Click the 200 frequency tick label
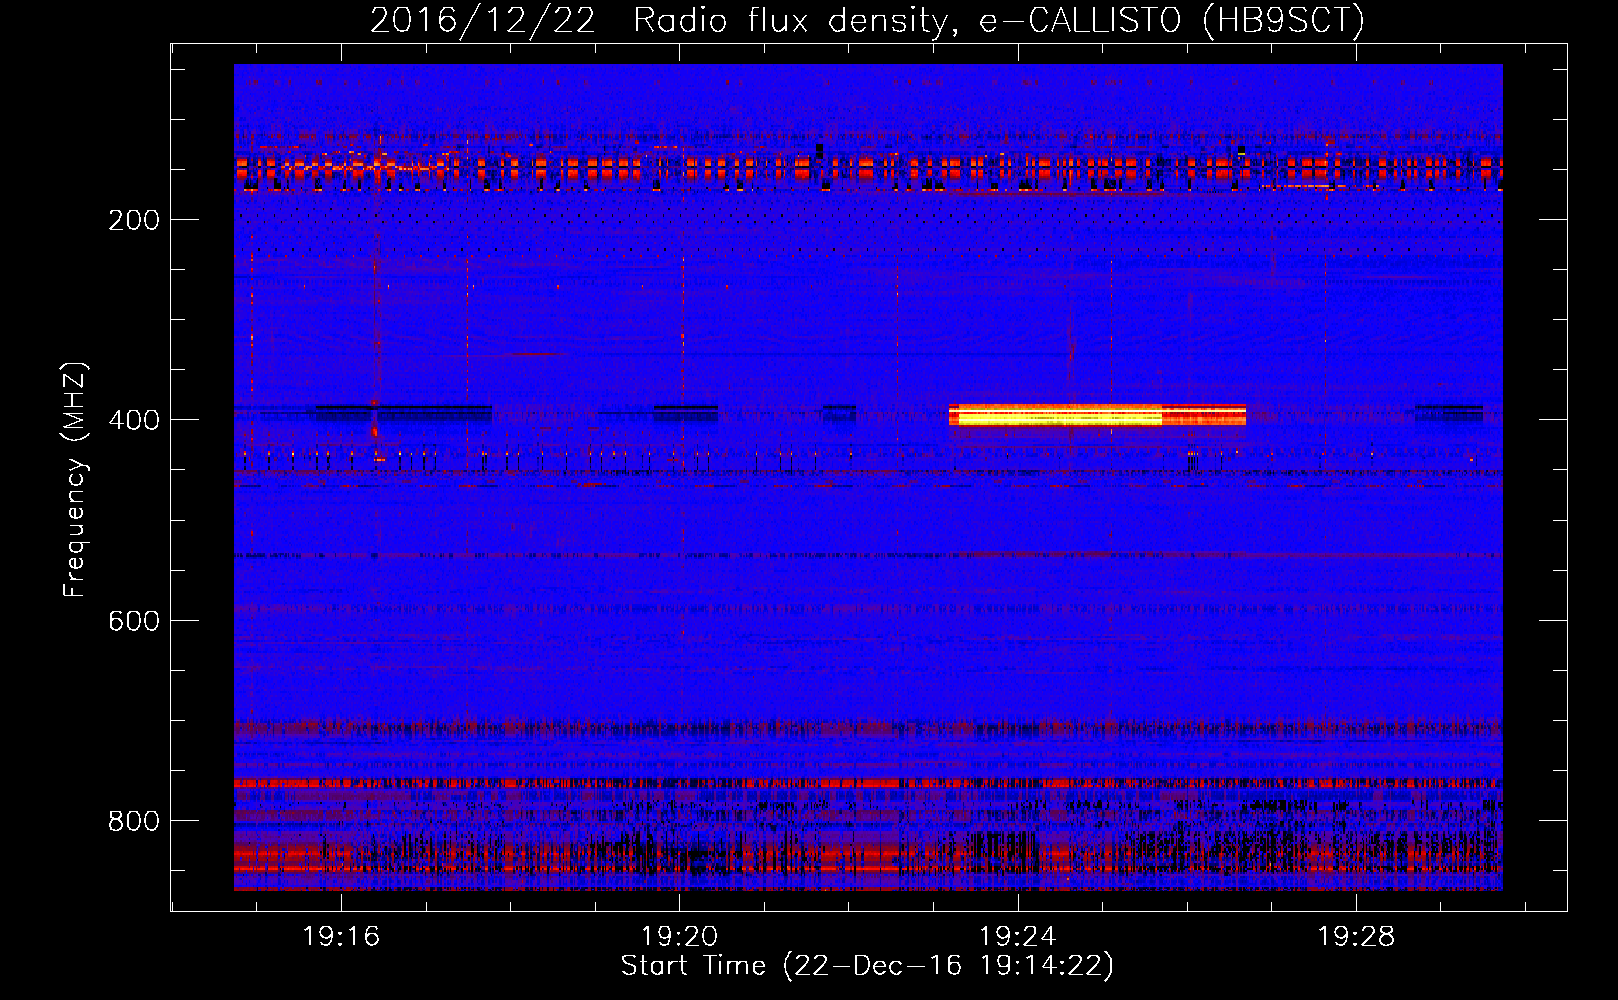The width and height of the screenshot is (1618, 1000). click(134, 220)
